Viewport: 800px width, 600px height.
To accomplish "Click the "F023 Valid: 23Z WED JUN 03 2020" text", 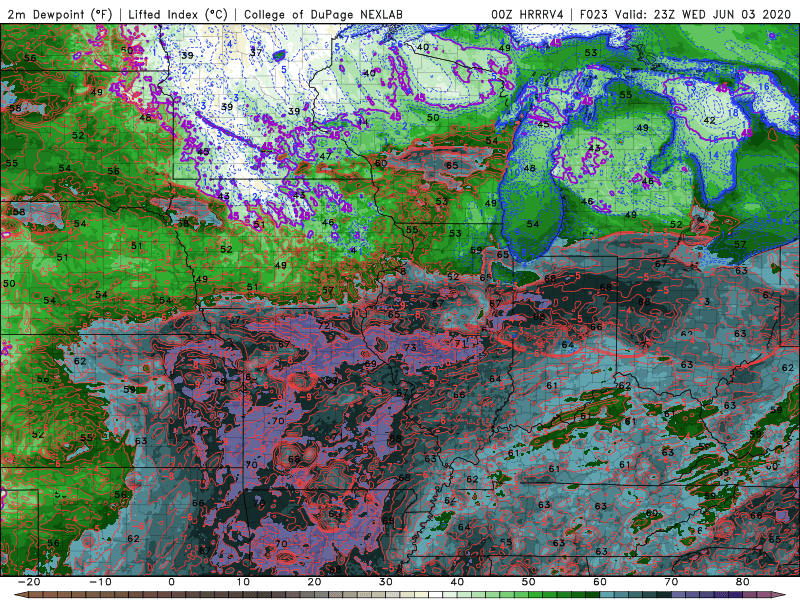I will click(x=685, y=15).
